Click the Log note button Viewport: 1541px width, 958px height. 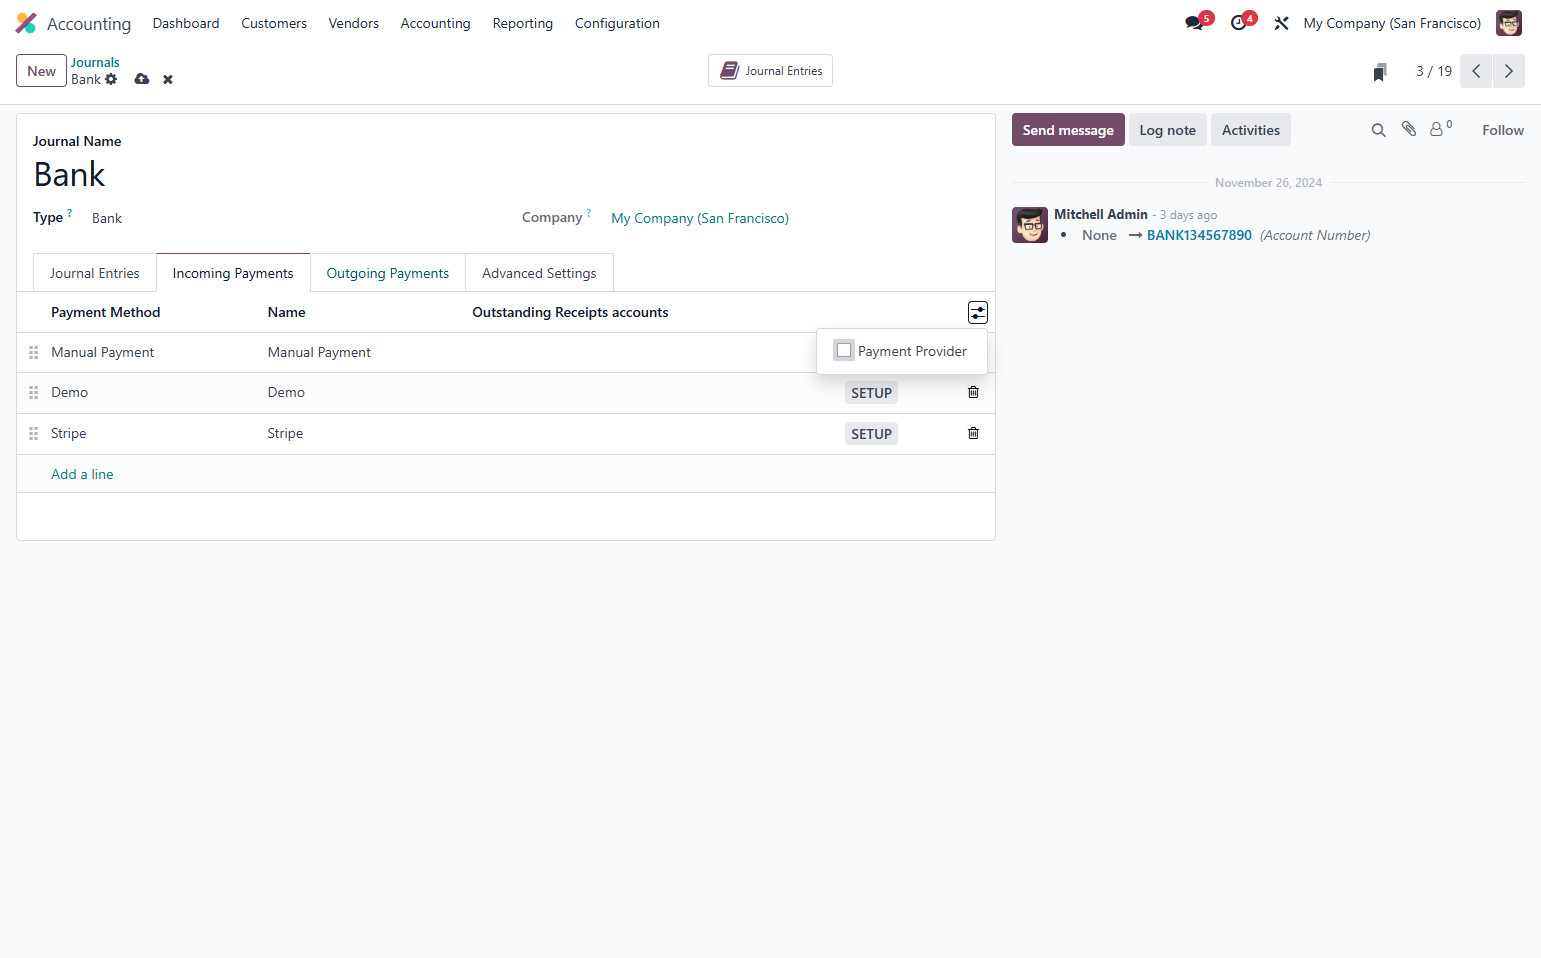pos(1167,130)
